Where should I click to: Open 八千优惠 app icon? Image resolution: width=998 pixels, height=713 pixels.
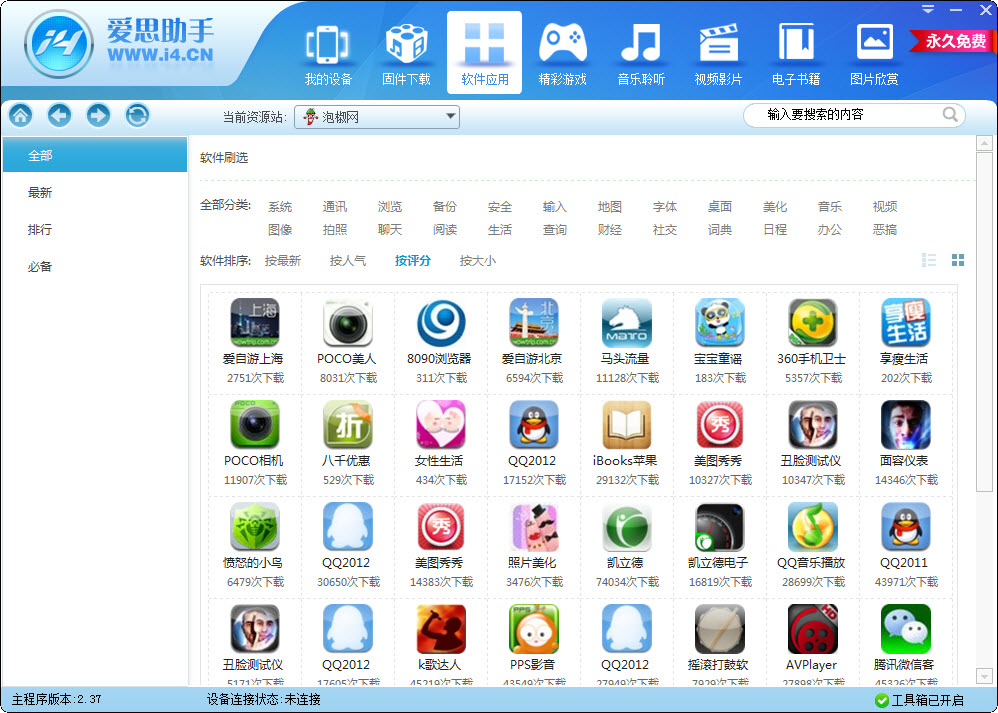coord(348,425)
